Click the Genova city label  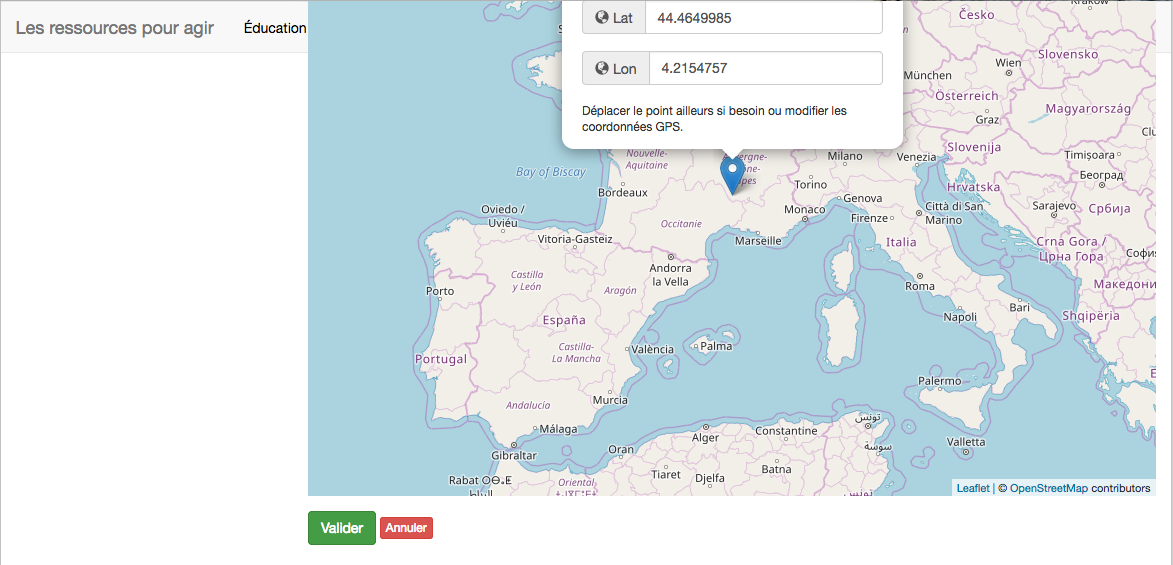(x=863, y=198)
